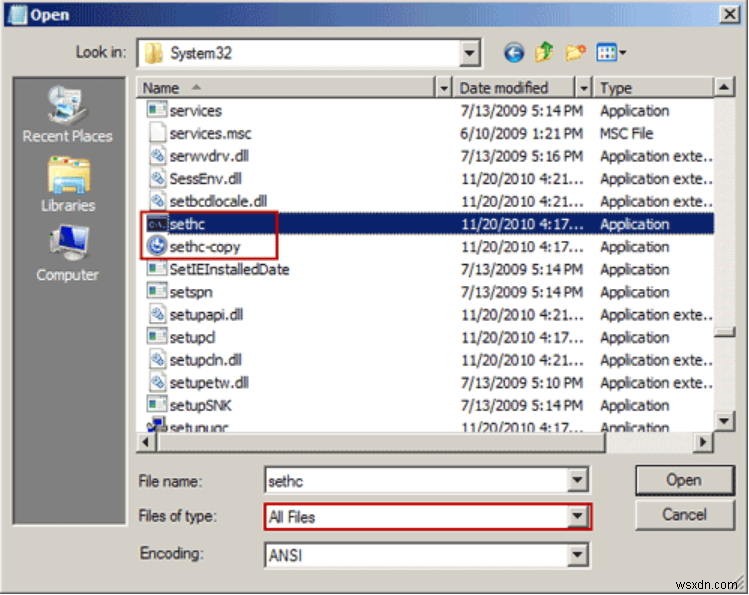This screenshot has height=595, width=749.
Task: Click the setupetw.dll file name text
Action: pos(209,382)
